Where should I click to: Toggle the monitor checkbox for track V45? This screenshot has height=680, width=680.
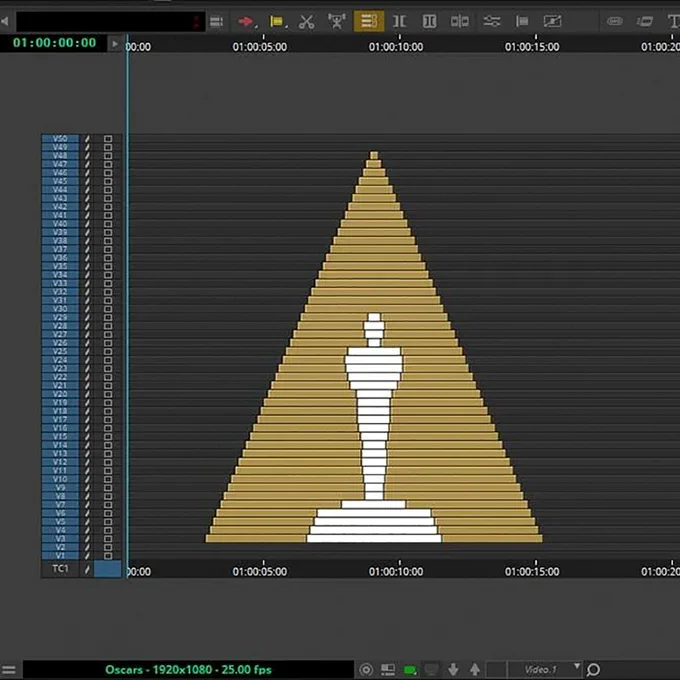(x=108, y=181)
